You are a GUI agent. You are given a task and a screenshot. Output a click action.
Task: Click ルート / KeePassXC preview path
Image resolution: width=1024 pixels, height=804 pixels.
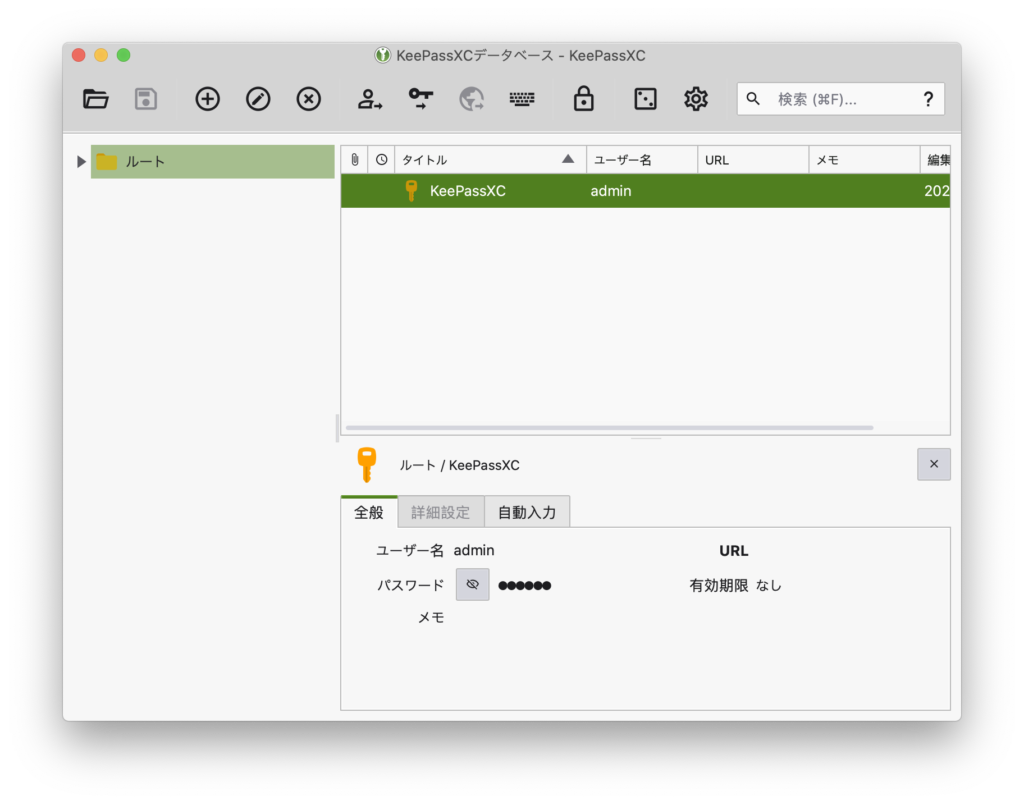[x=459, y=465]
